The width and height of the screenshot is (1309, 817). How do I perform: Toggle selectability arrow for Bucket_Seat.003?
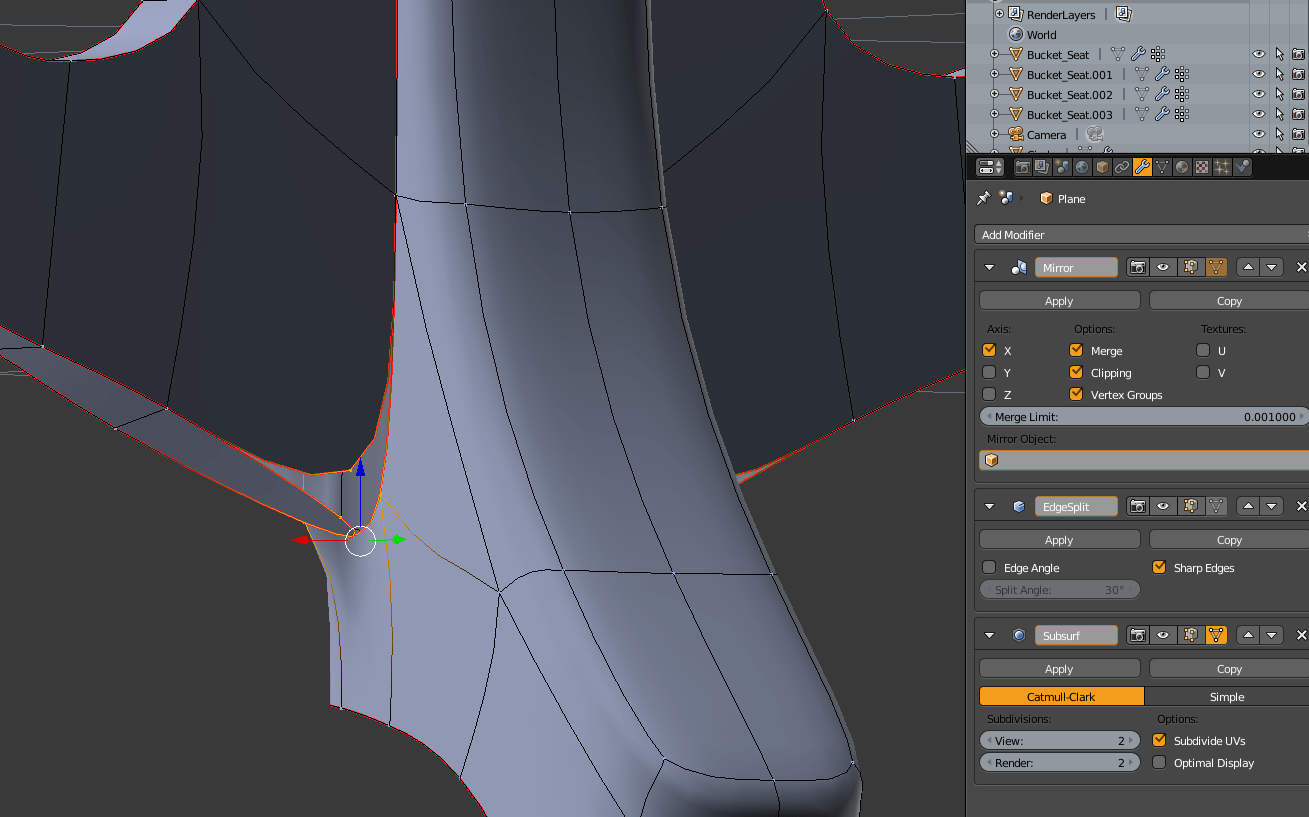click(x=1279, y=114)
